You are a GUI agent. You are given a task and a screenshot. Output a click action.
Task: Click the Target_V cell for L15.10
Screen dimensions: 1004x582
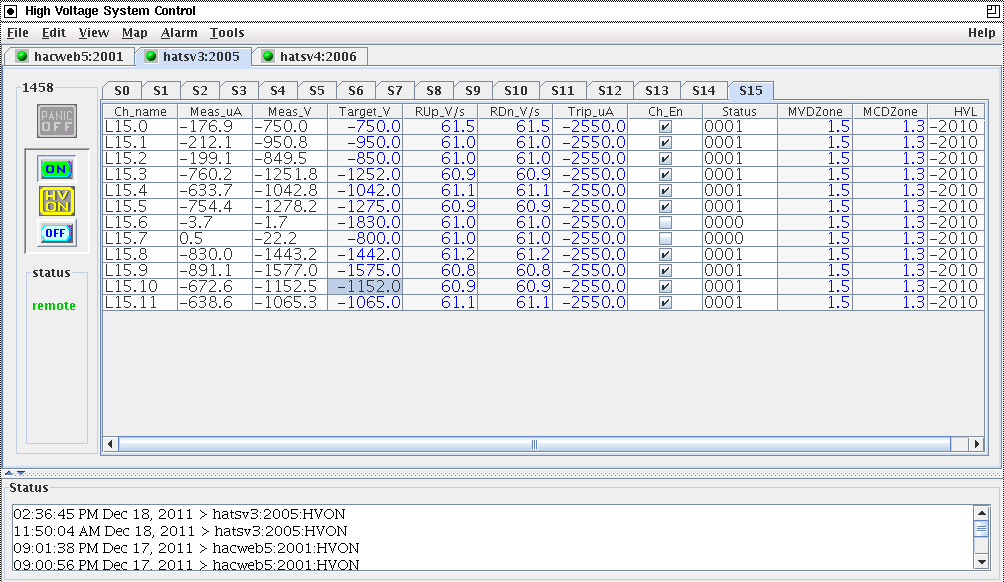point(365,287)
